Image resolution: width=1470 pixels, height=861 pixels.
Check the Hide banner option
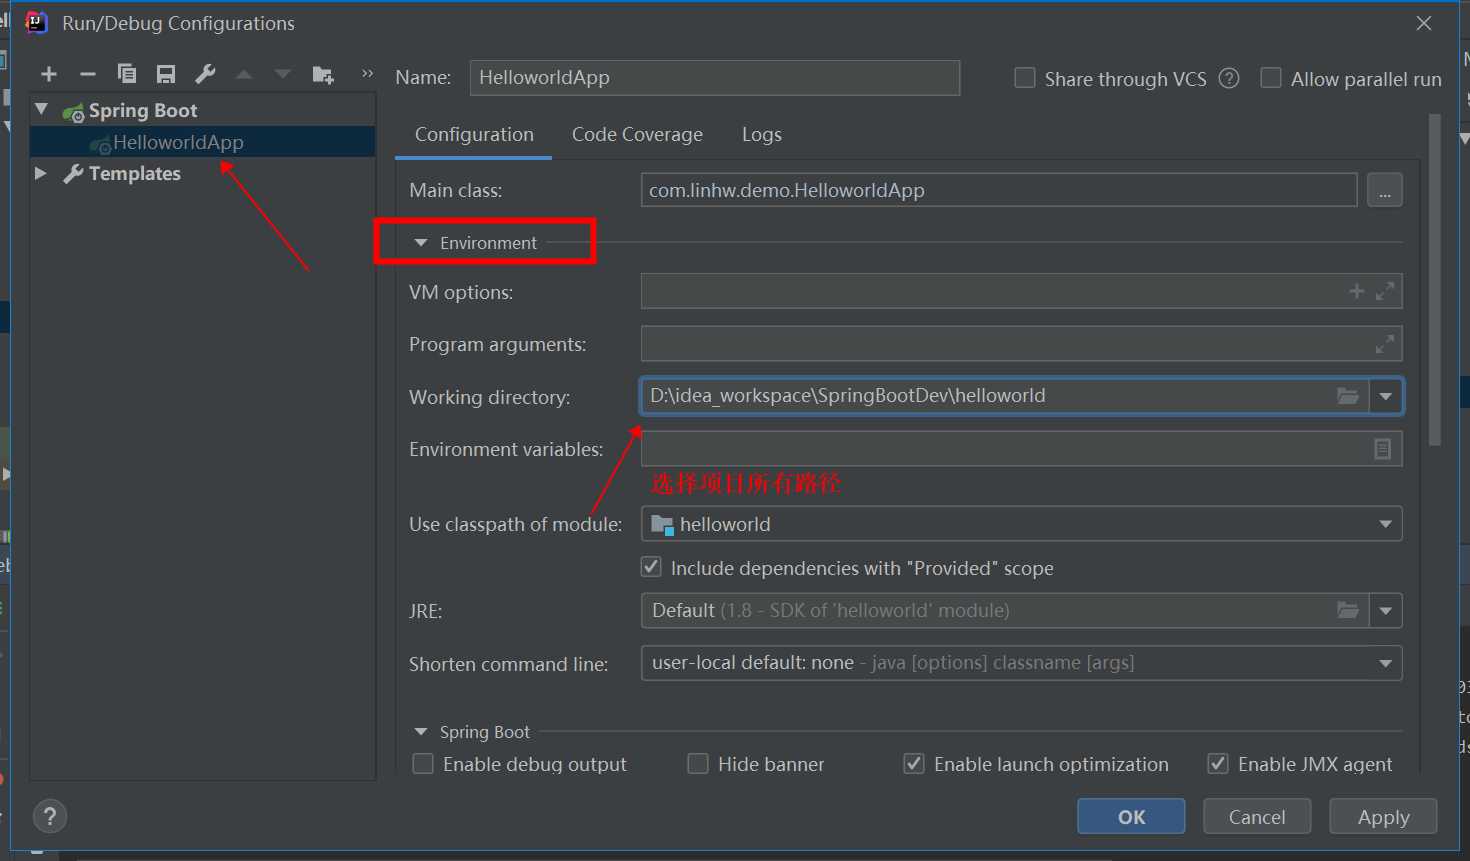click(x=698, y=764)
